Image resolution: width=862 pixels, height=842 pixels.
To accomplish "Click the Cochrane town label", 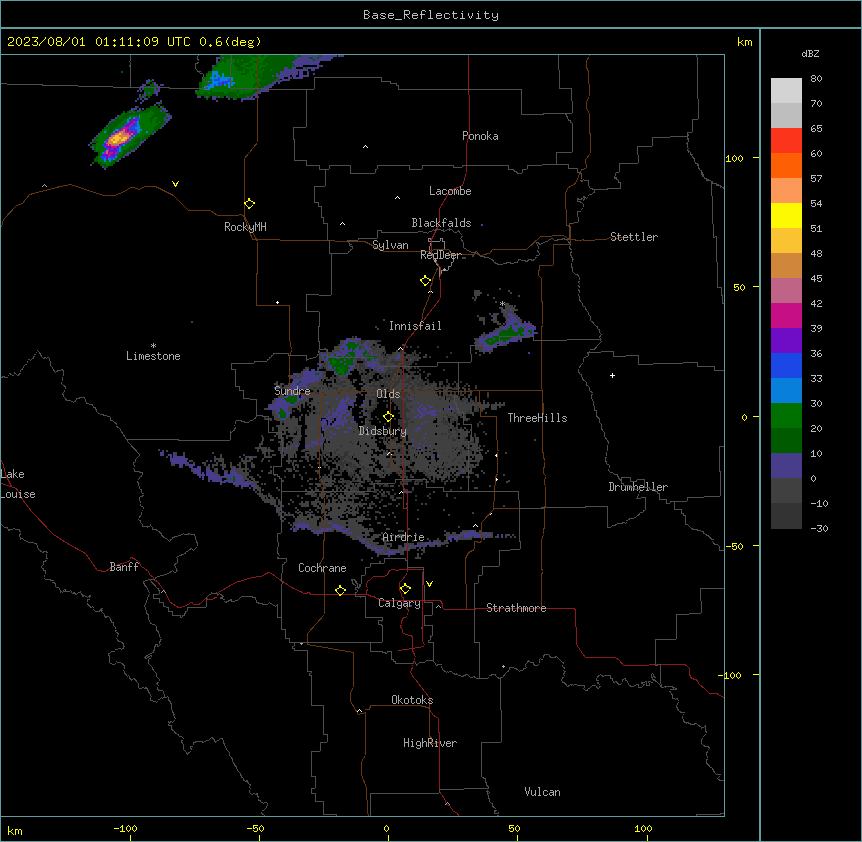I will [322, 568].
